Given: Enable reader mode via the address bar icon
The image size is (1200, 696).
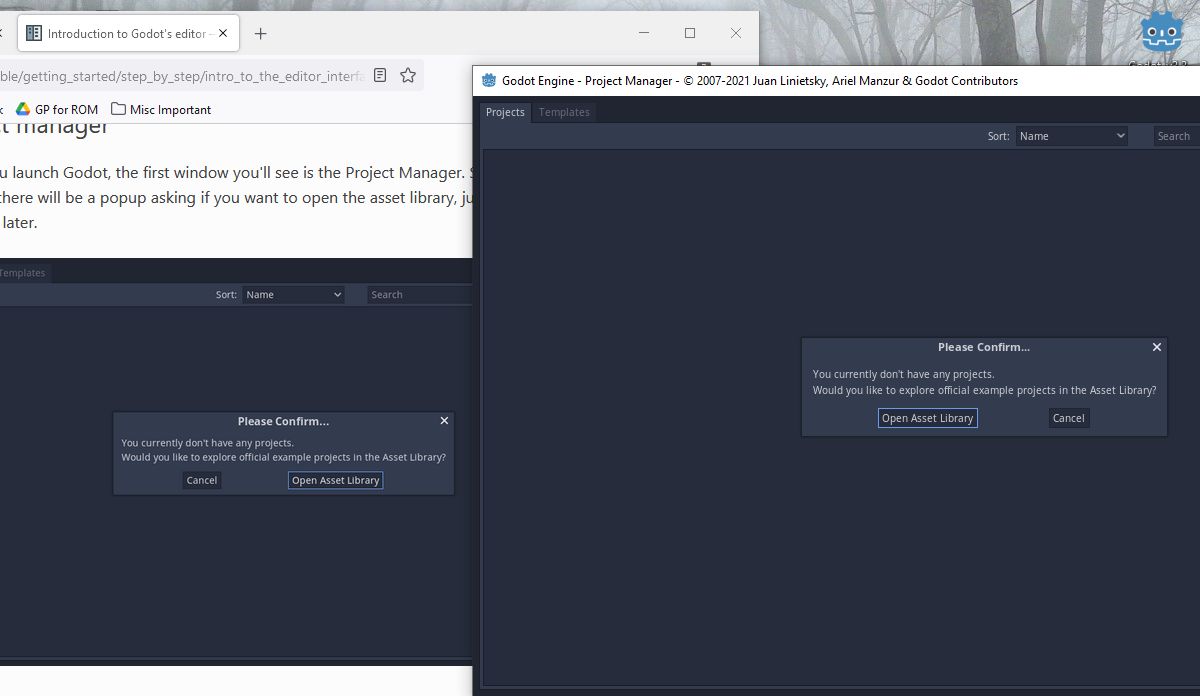Looking at the screenshot, I should click(x=379, y=74).
